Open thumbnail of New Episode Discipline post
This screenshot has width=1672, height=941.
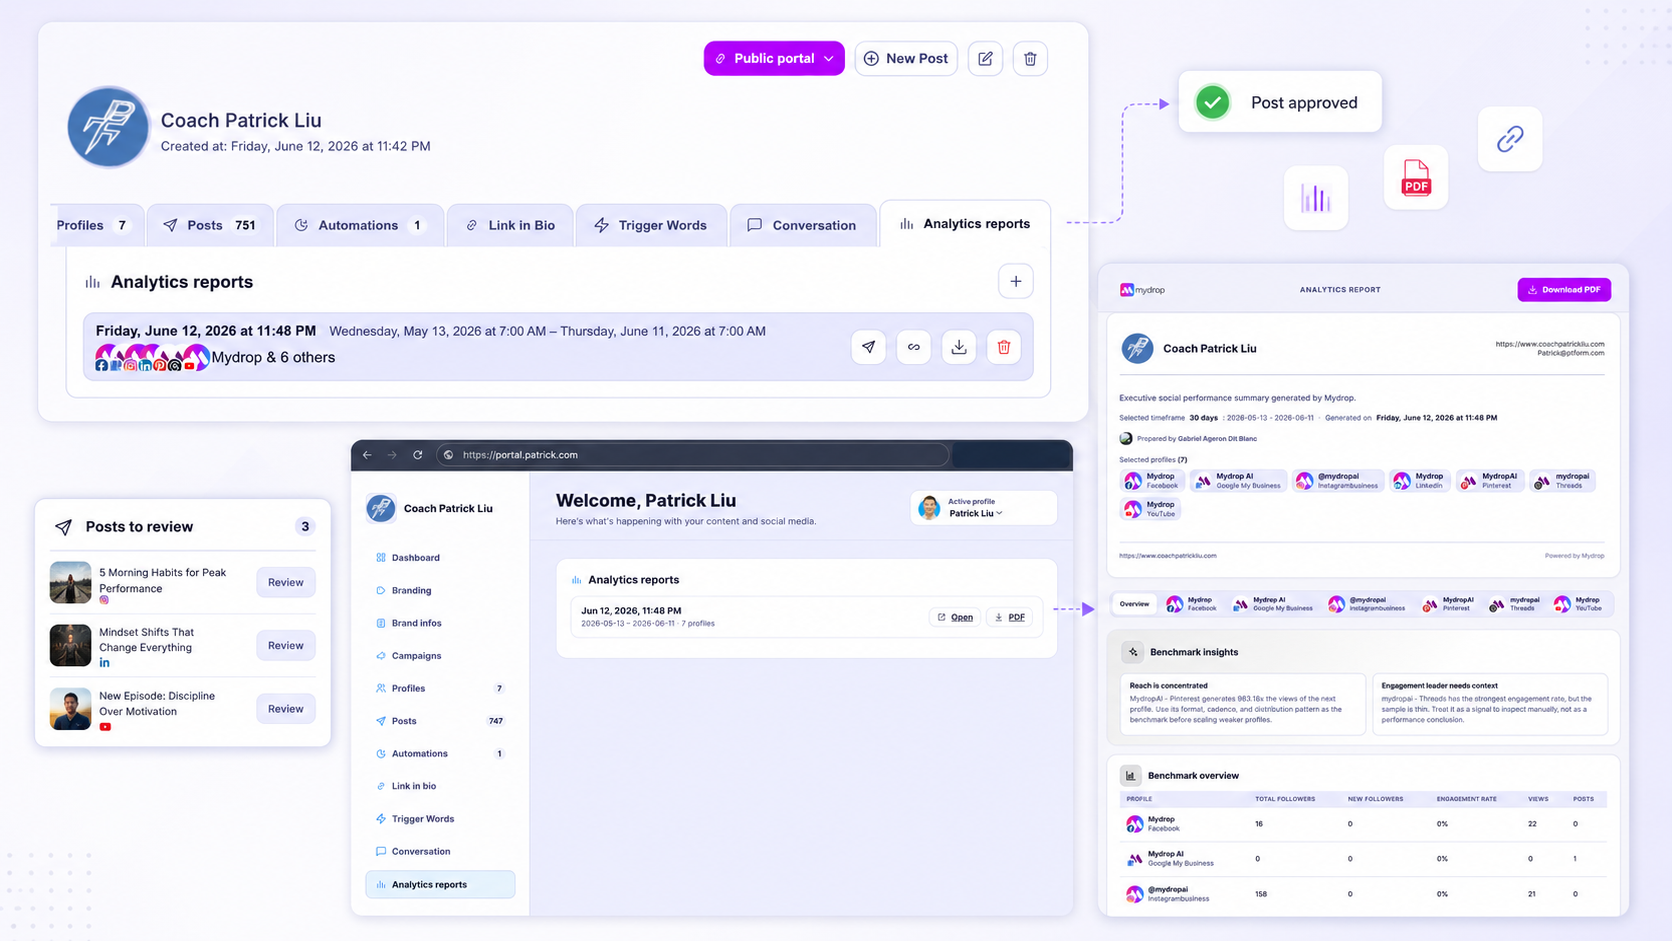[70, 708]
